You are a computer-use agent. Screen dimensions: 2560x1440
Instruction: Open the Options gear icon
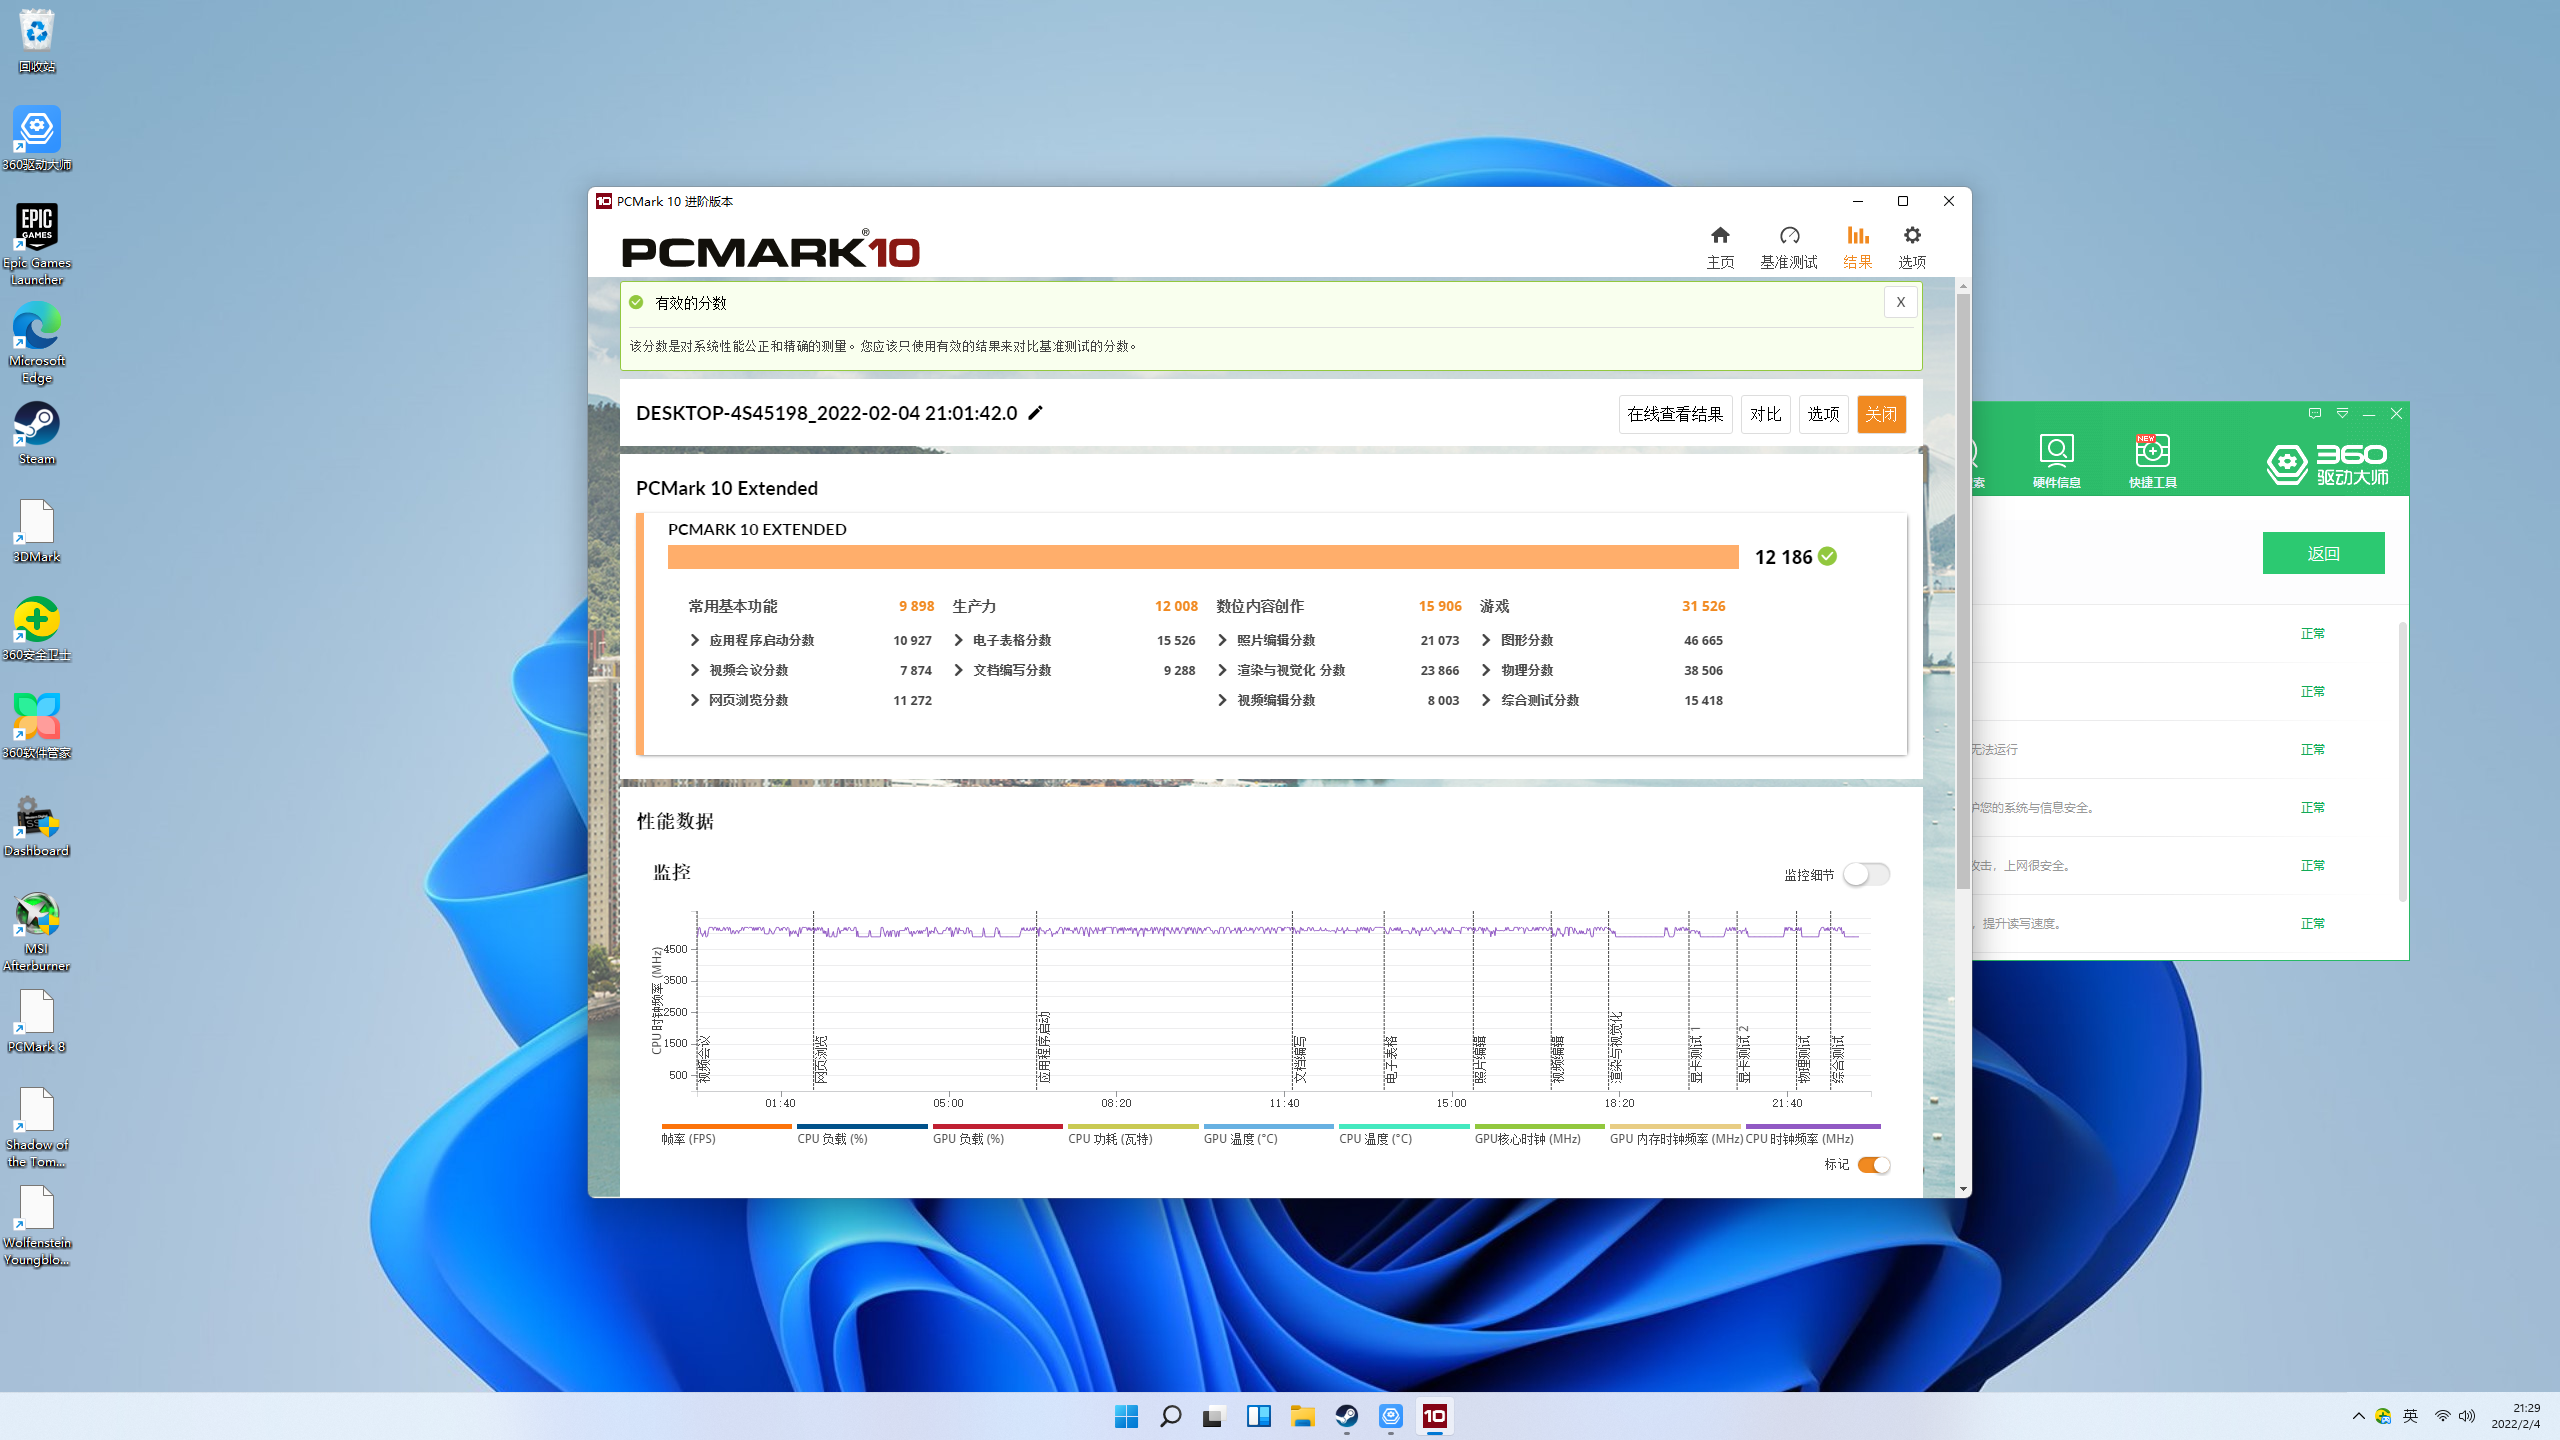point(1912,236)
